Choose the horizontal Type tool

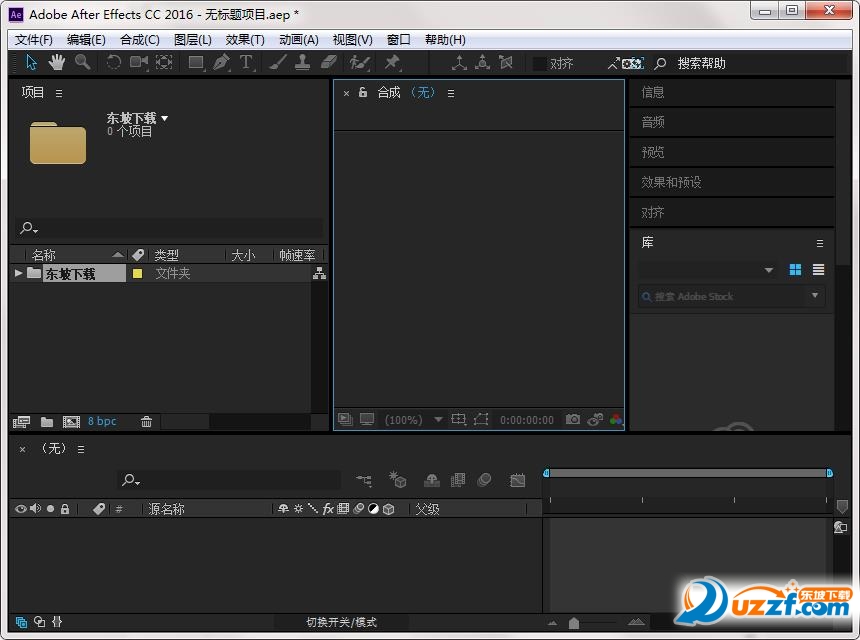pos(246,62)
